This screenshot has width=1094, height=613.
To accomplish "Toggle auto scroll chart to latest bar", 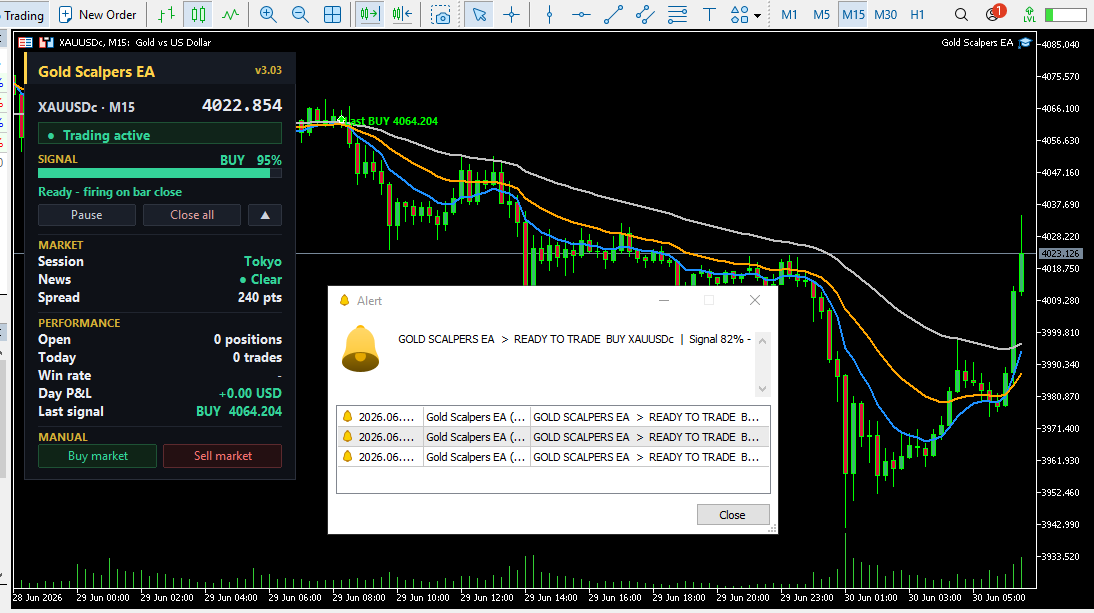I will tap(370, 15).
